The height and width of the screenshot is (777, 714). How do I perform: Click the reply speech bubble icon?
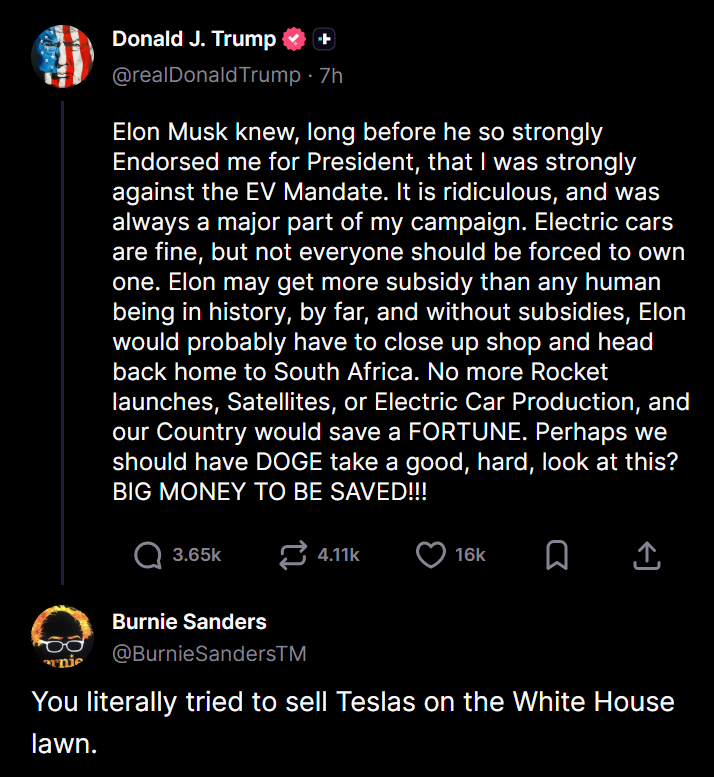pyautogui.click(x=148, y=554)
